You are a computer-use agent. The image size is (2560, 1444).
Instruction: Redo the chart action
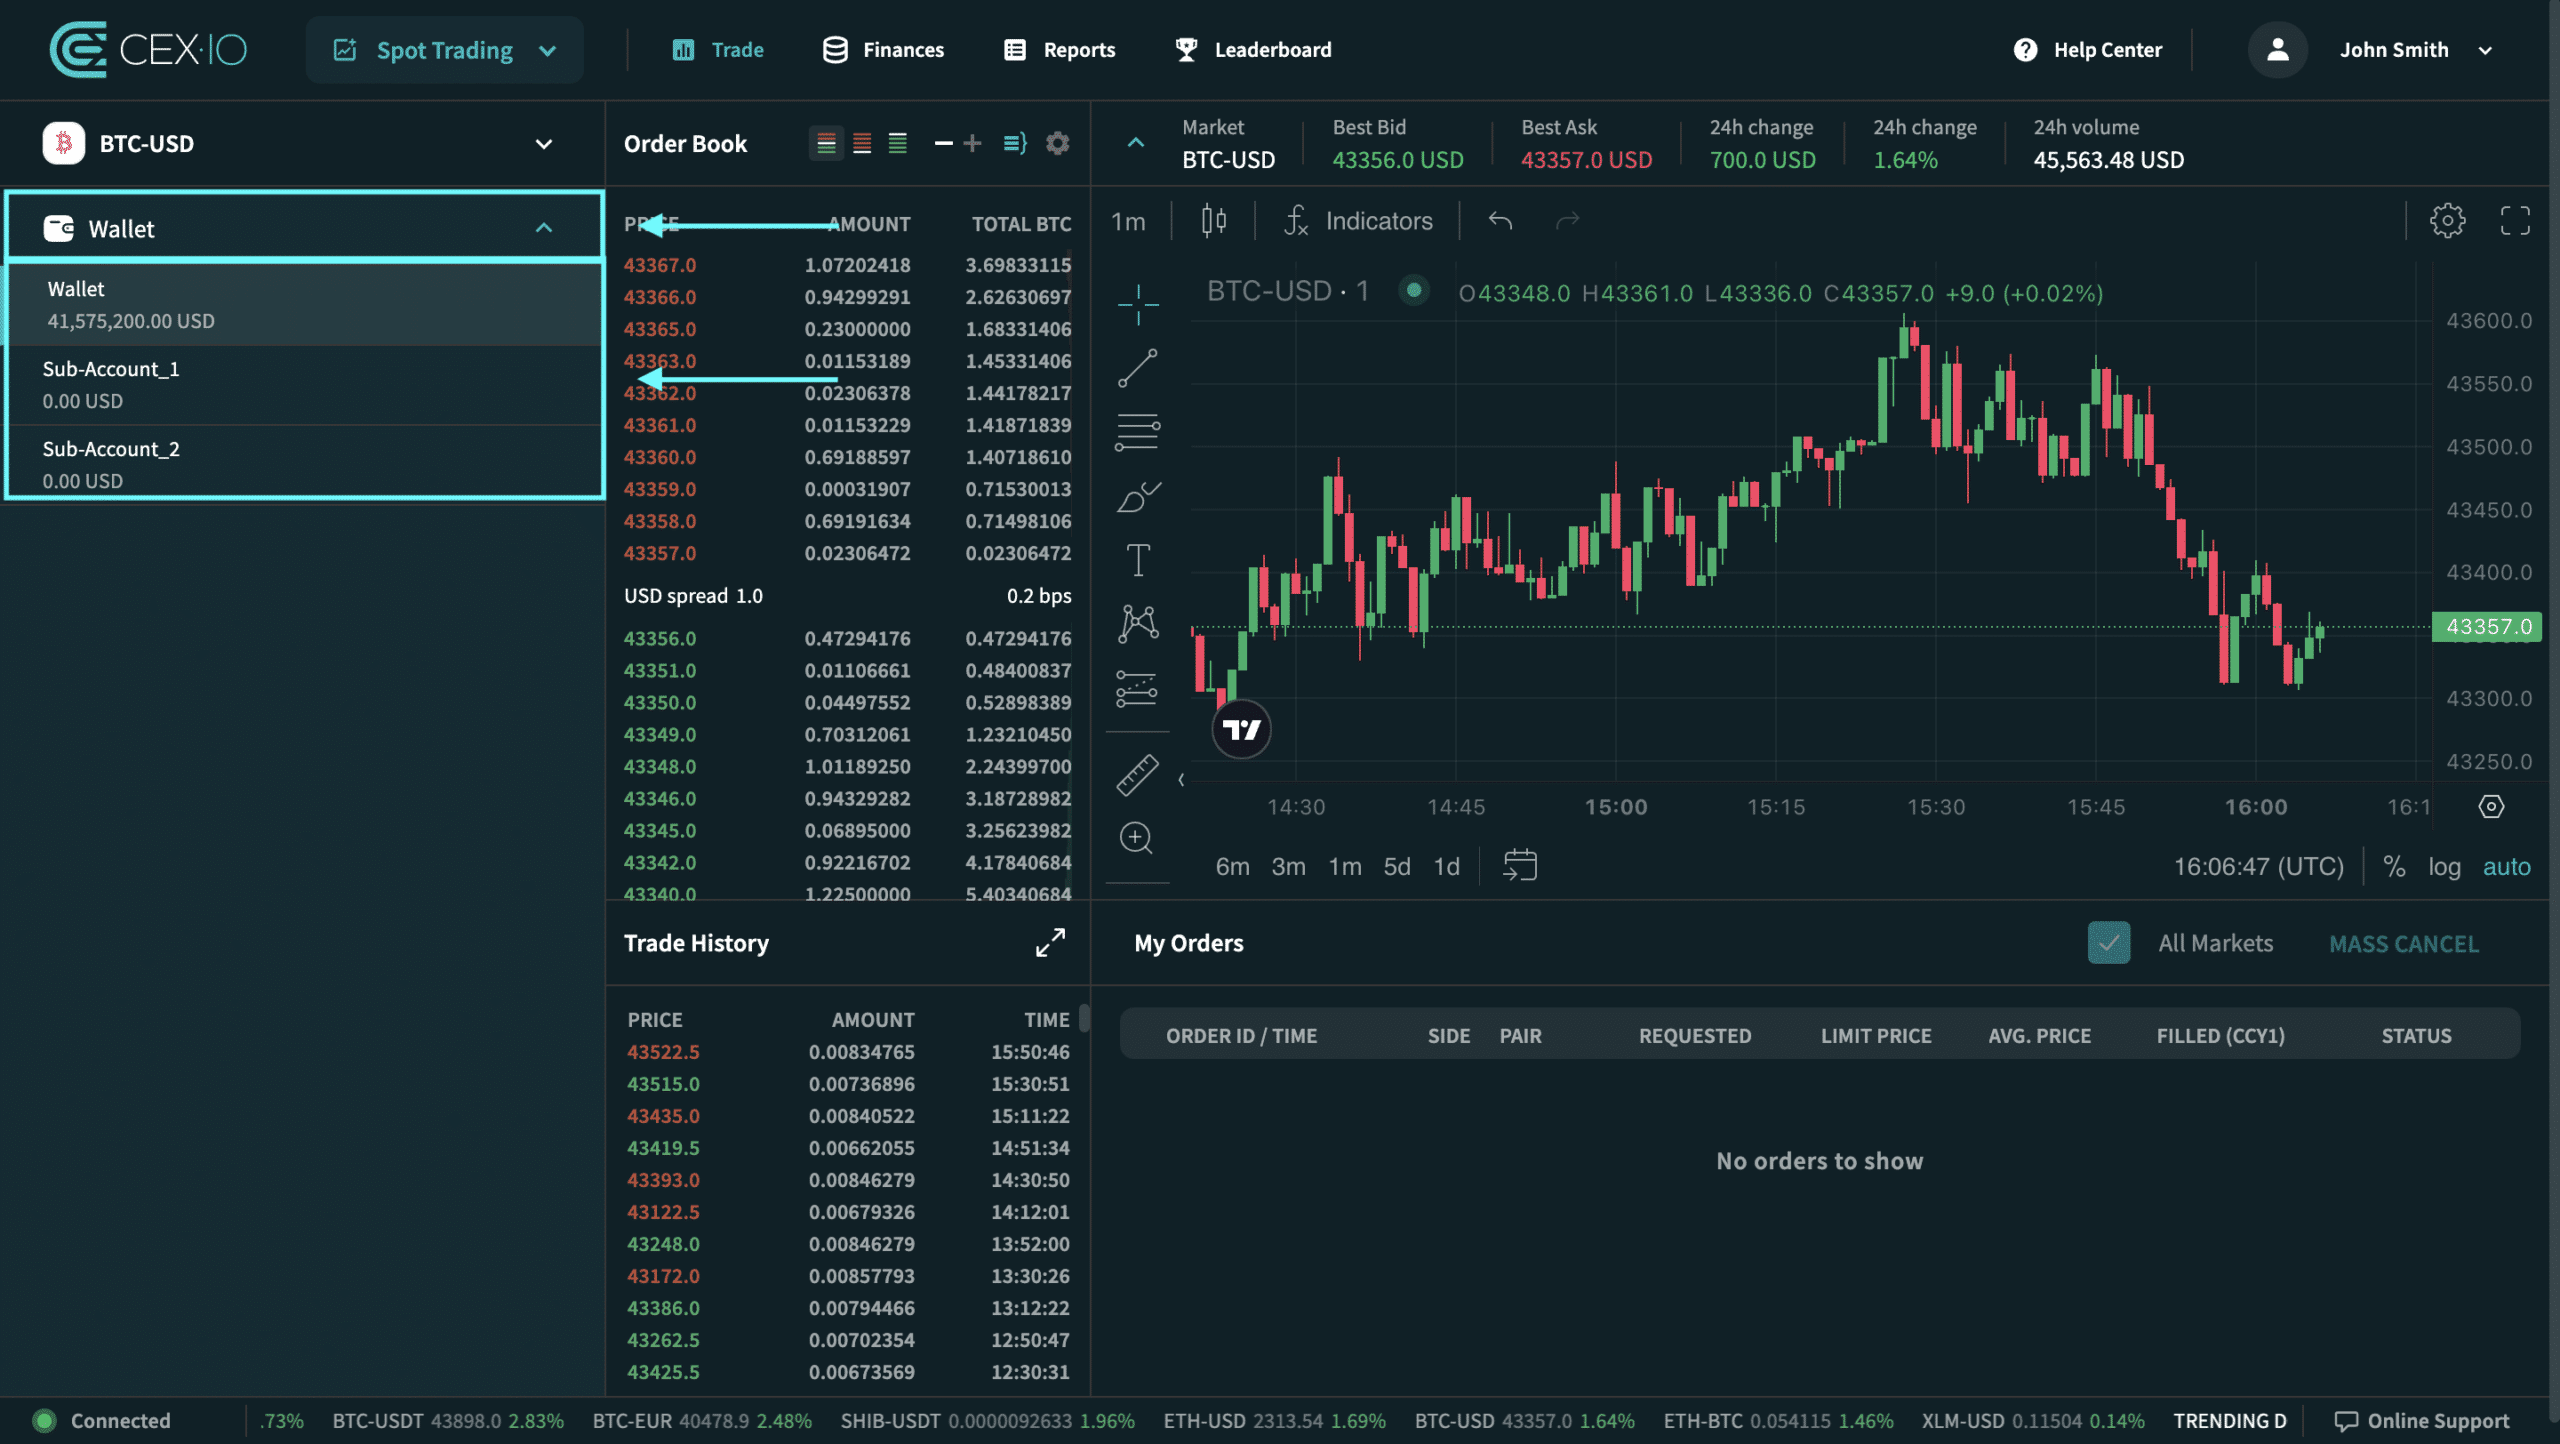[1568, 220]
